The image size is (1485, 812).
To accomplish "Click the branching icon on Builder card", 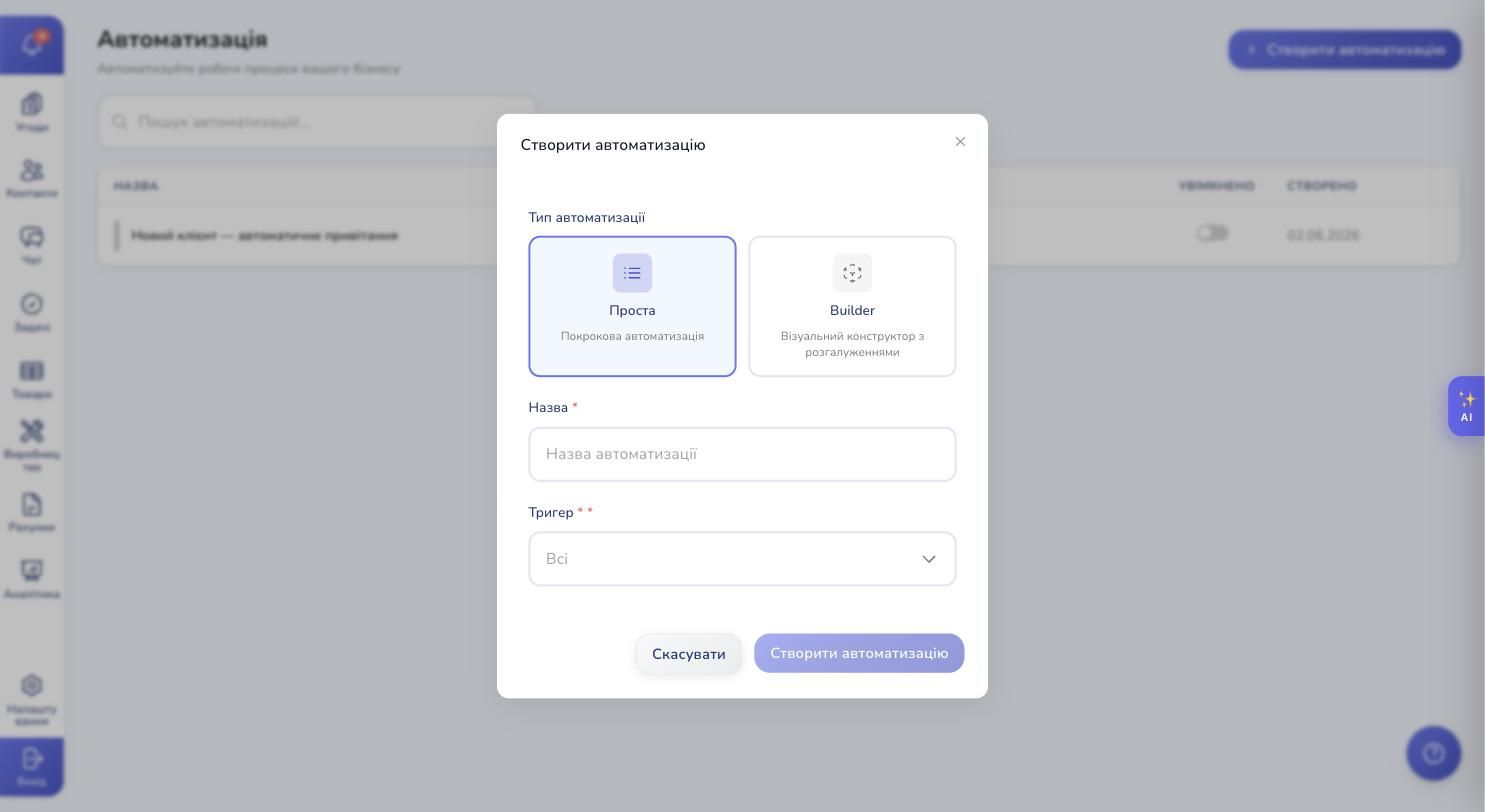I will 852,273.
